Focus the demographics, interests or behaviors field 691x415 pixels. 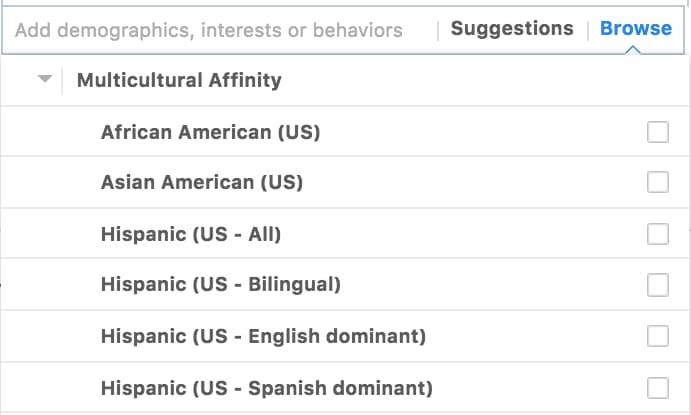coord(210,30)
